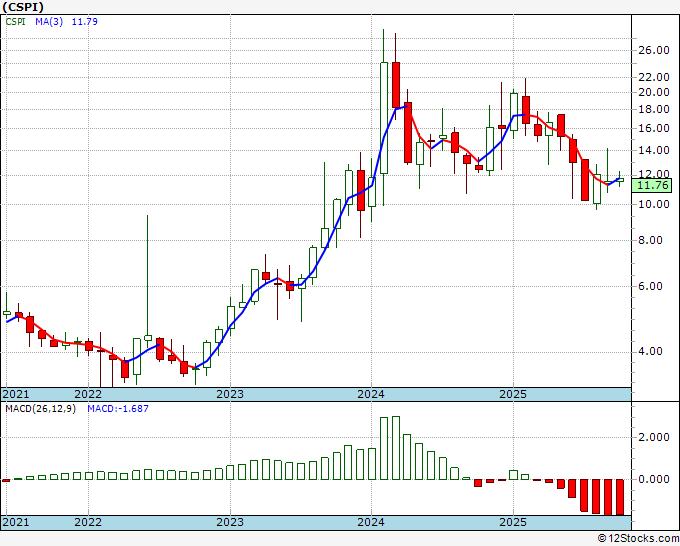Click the MACD(26,12,9) indicator label
680x546 pixels.
point(40,409)
